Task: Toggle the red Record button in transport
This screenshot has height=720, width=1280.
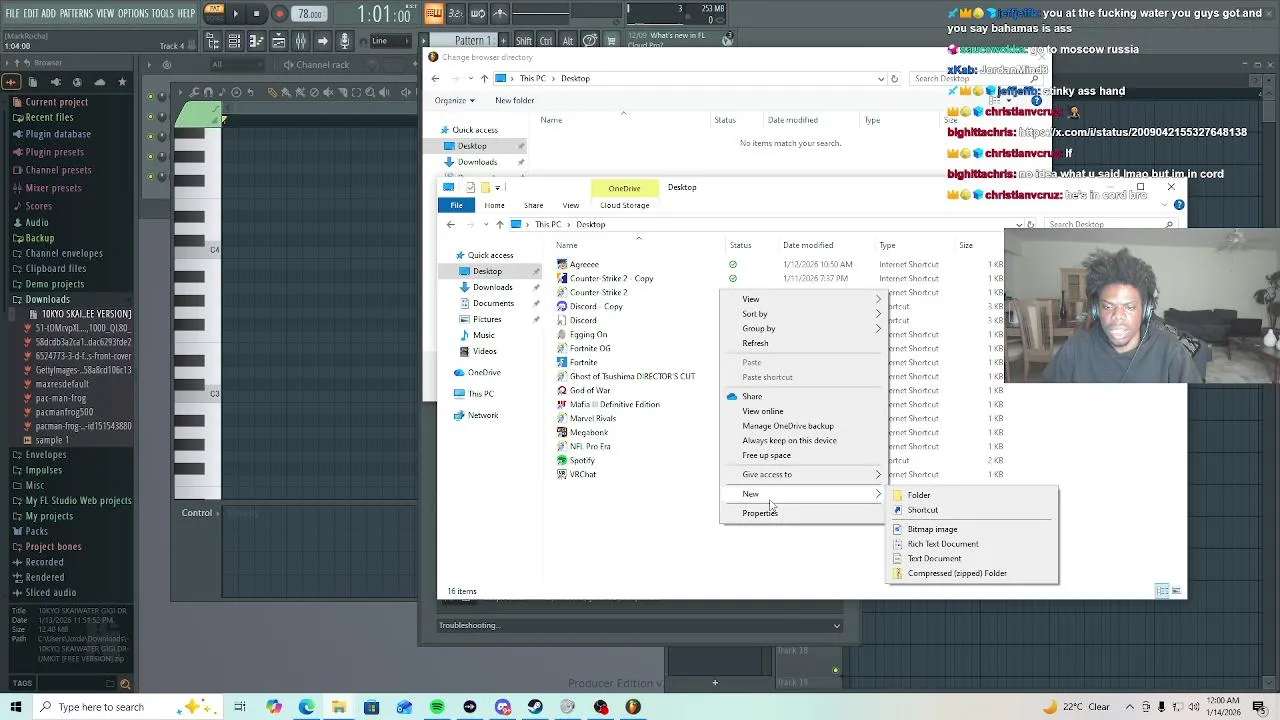Action: (279, 14)
